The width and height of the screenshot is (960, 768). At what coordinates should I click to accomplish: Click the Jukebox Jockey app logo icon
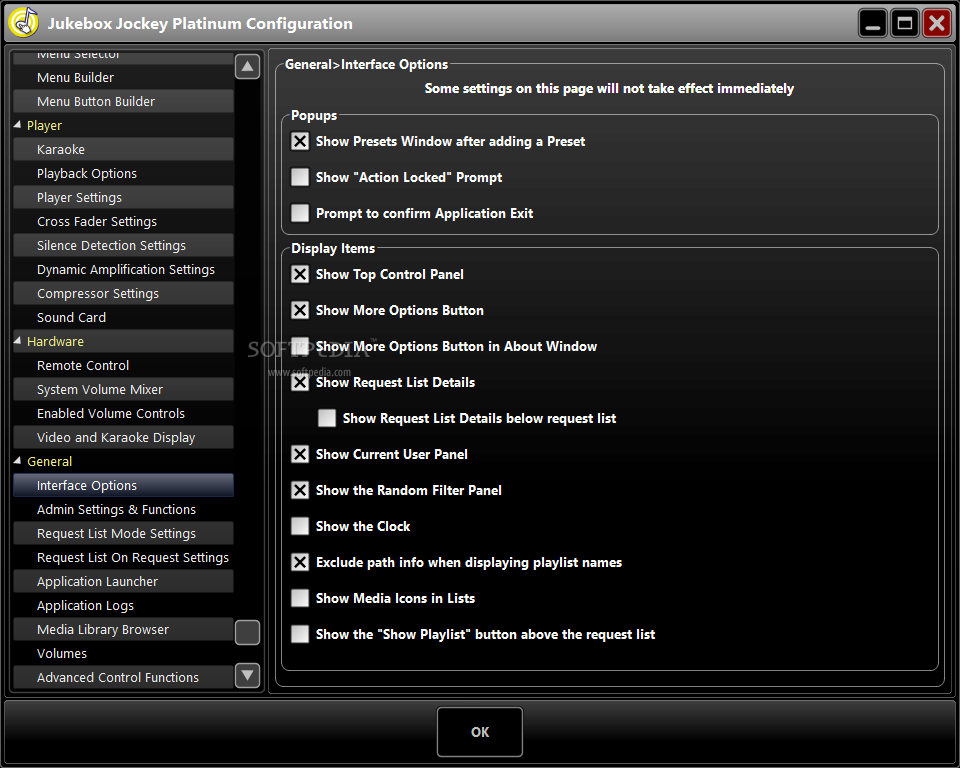point(24,23)
